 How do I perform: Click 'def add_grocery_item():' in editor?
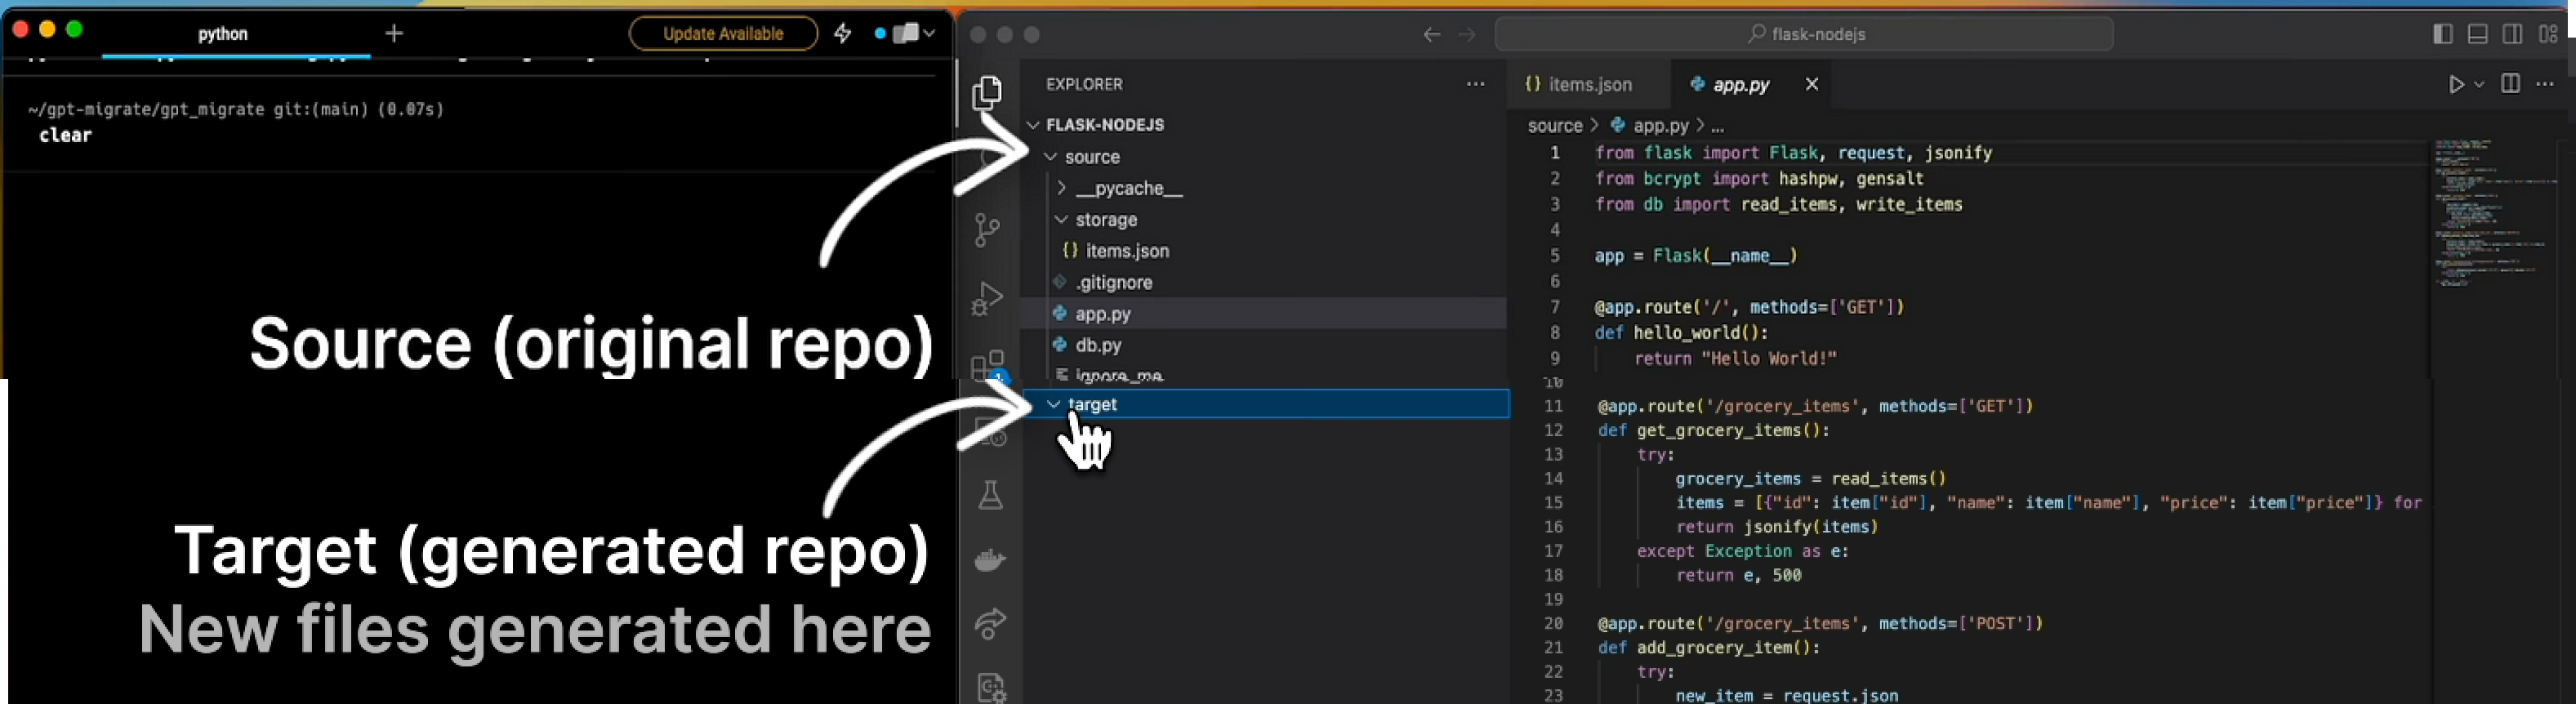[1708, 648]
